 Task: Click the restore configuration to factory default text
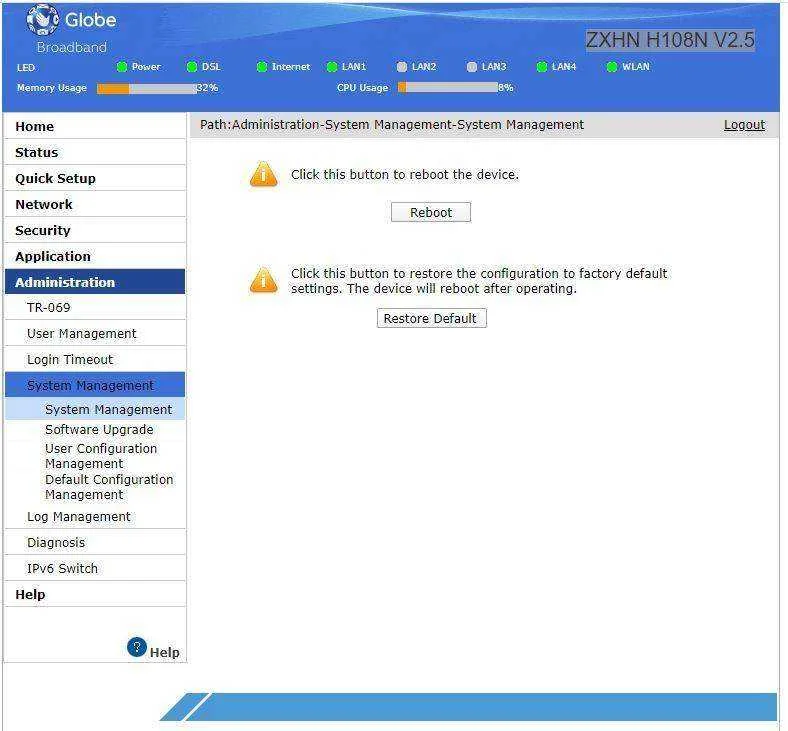[479, 281]
